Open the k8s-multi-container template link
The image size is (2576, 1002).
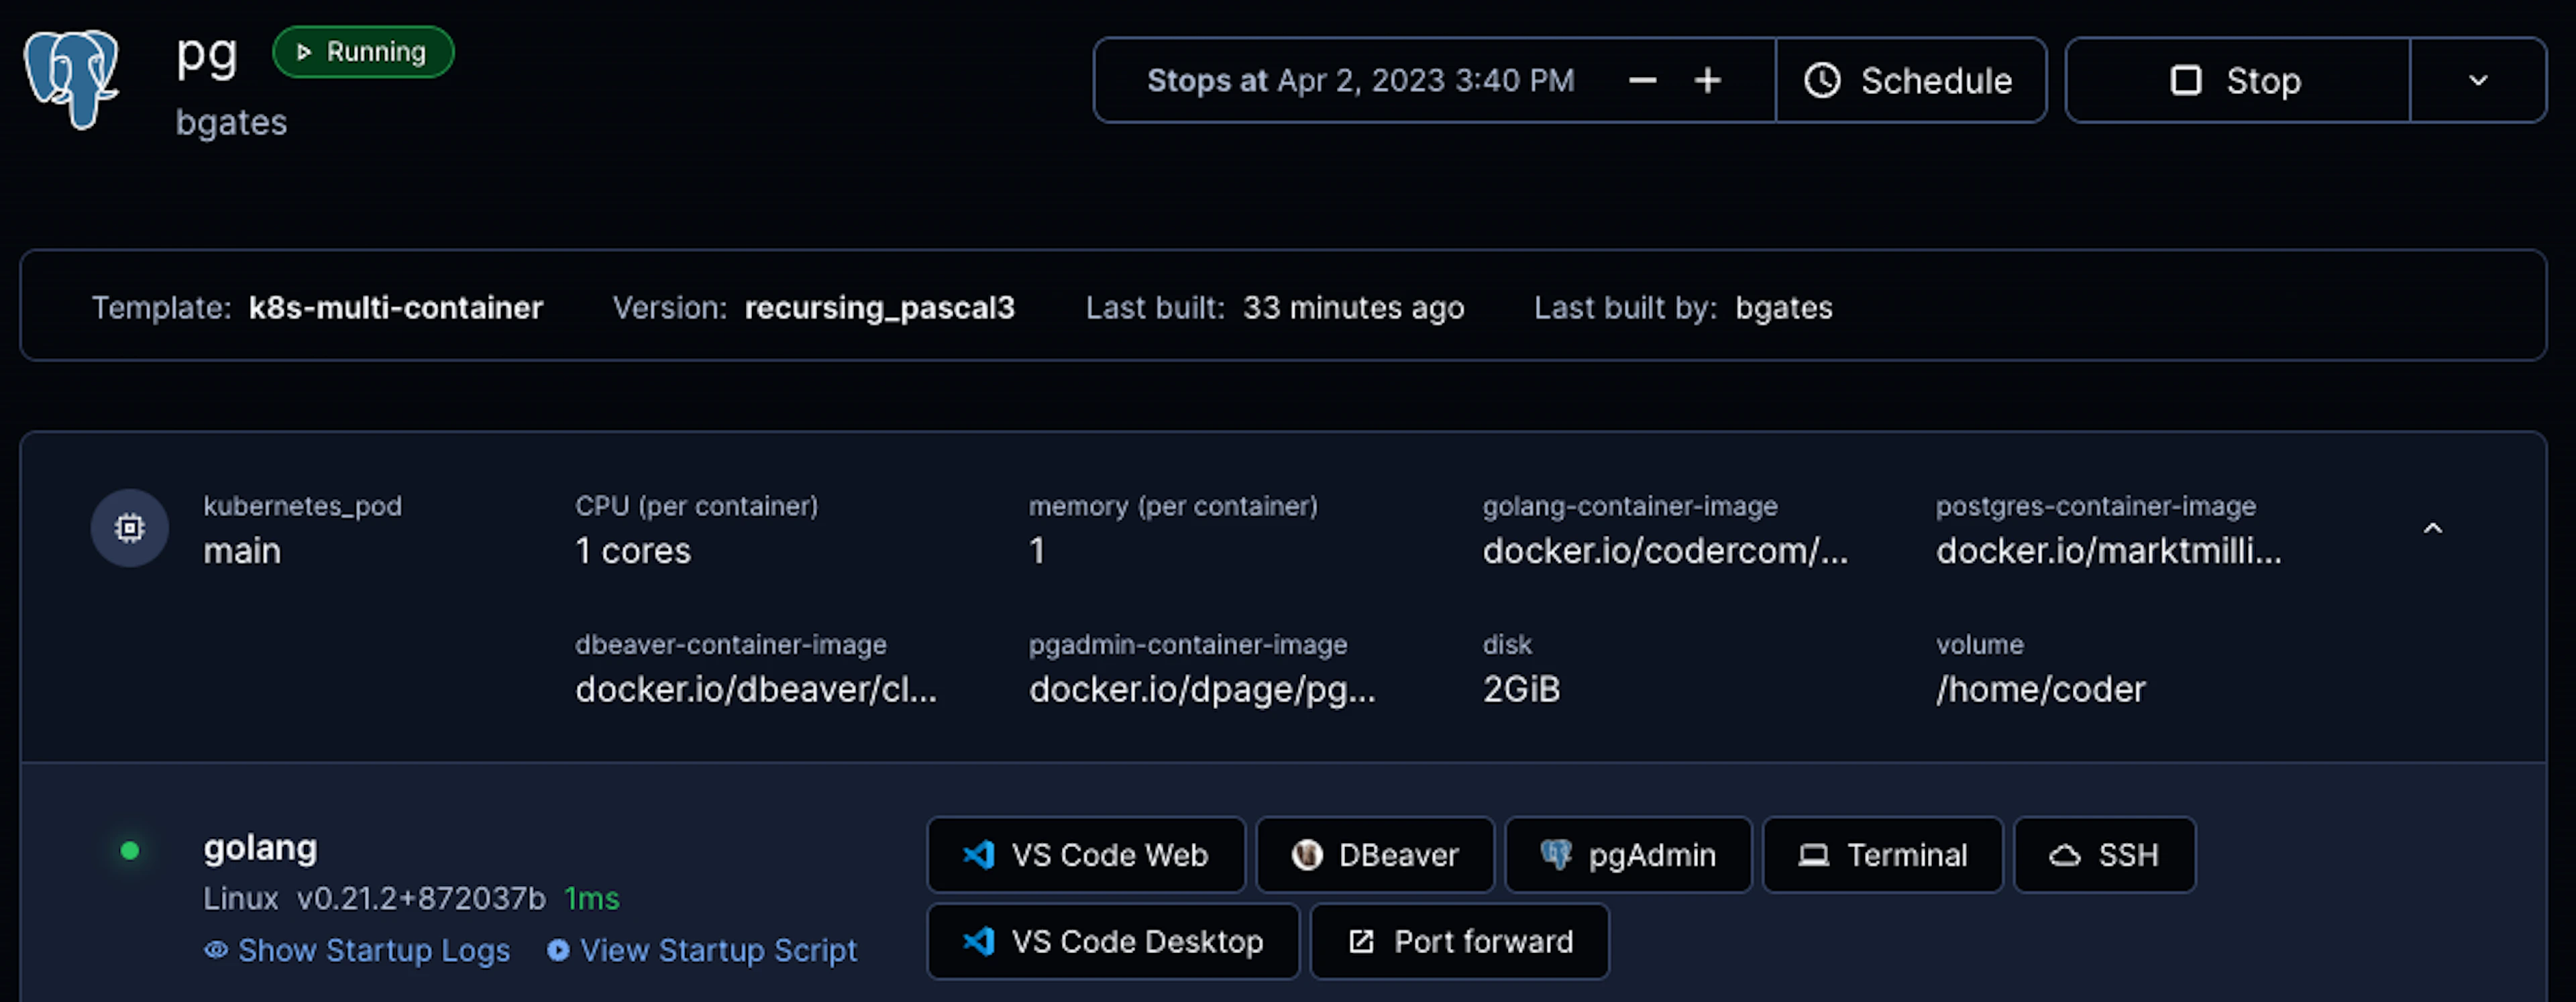396,307
